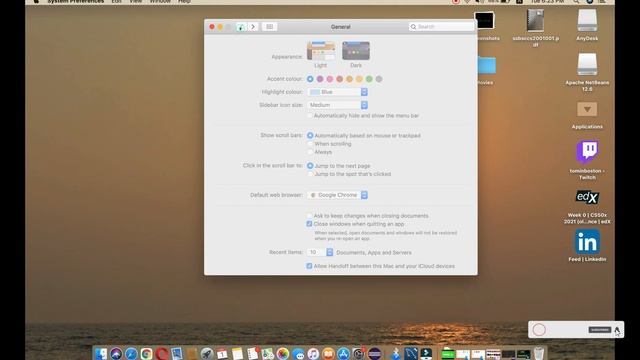Open App Store from the Dock

click(x=343, y=353)
